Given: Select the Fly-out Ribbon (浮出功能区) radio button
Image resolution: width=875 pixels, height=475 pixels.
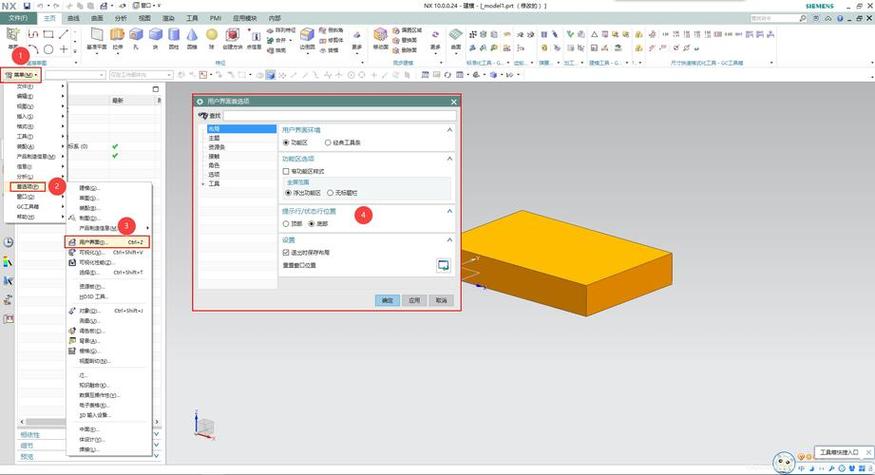Looking at the screenshot, I should pos(288,193).
